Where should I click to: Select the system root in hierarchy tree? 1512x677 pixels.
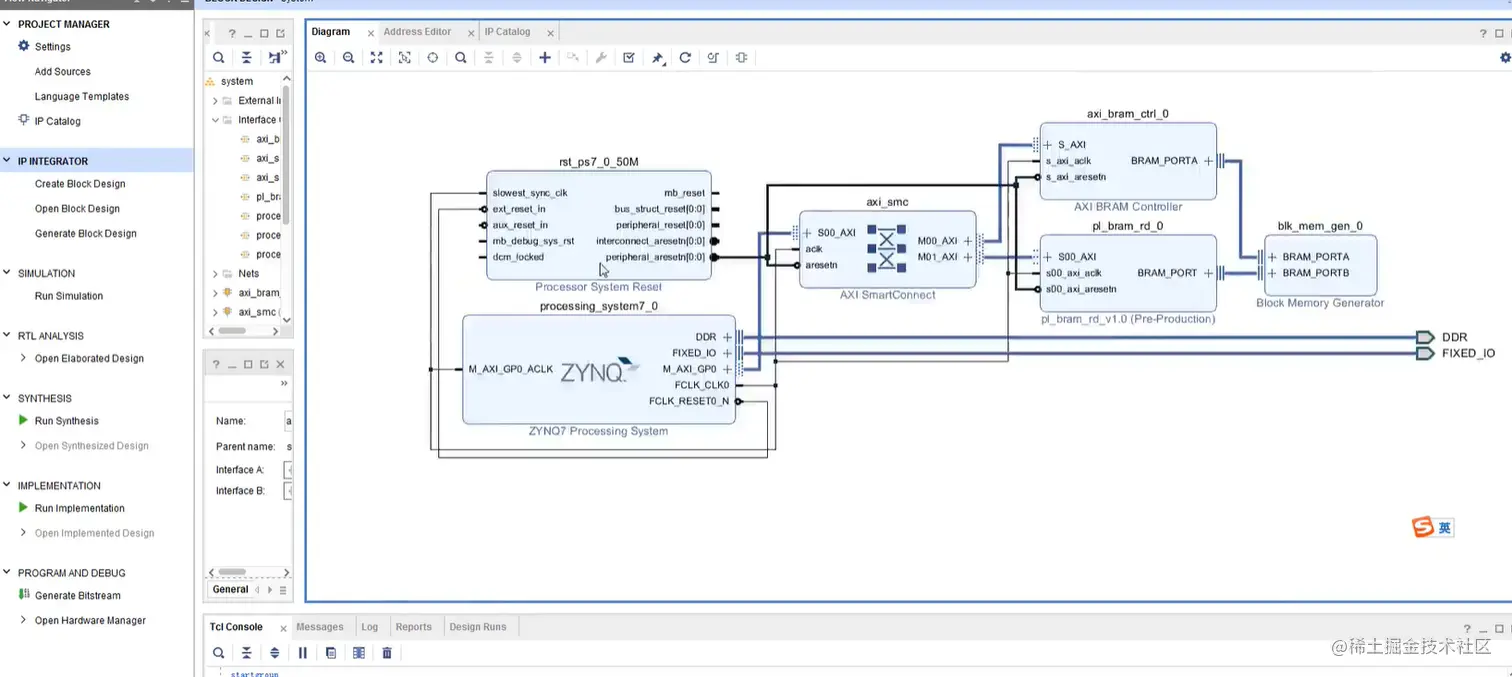(x=237, y=82)
